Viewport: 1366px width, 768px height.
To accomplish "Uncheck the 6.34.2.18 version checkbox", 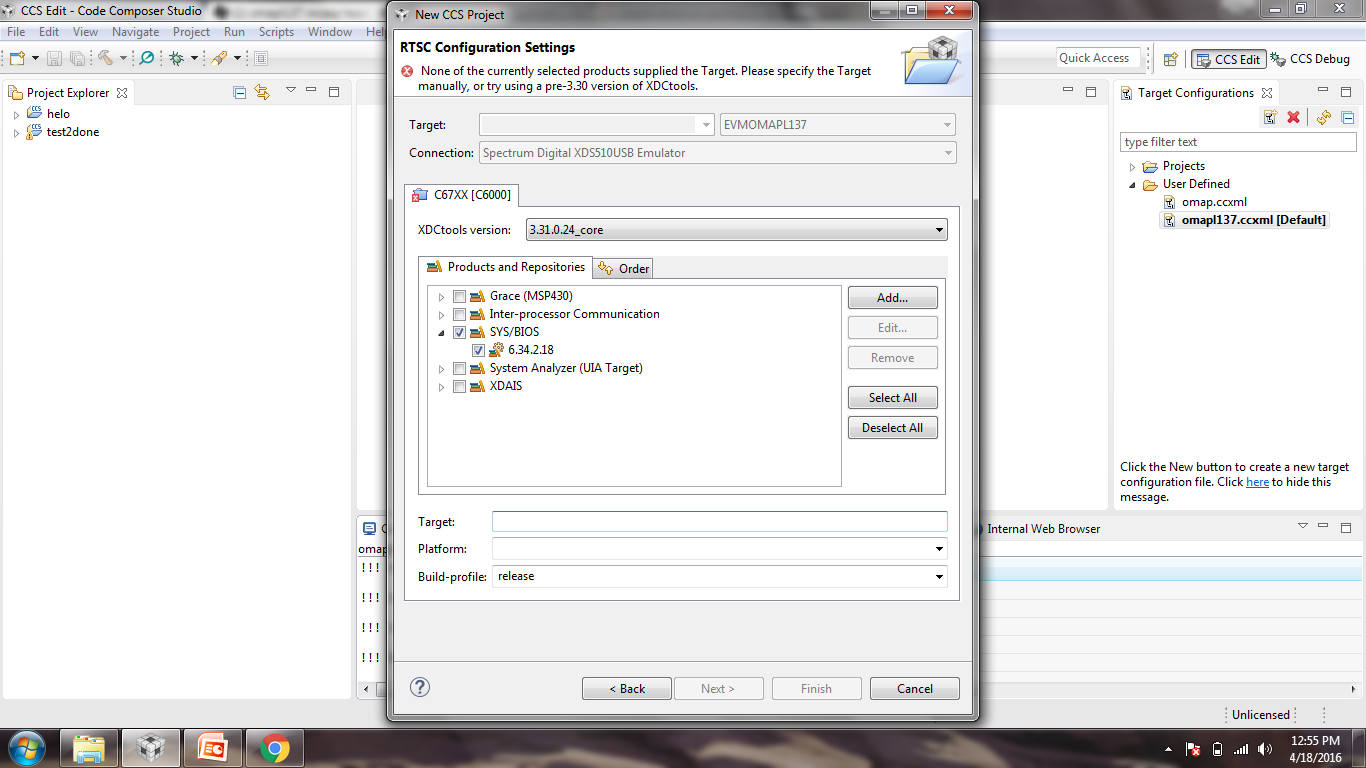I will 478,350.
